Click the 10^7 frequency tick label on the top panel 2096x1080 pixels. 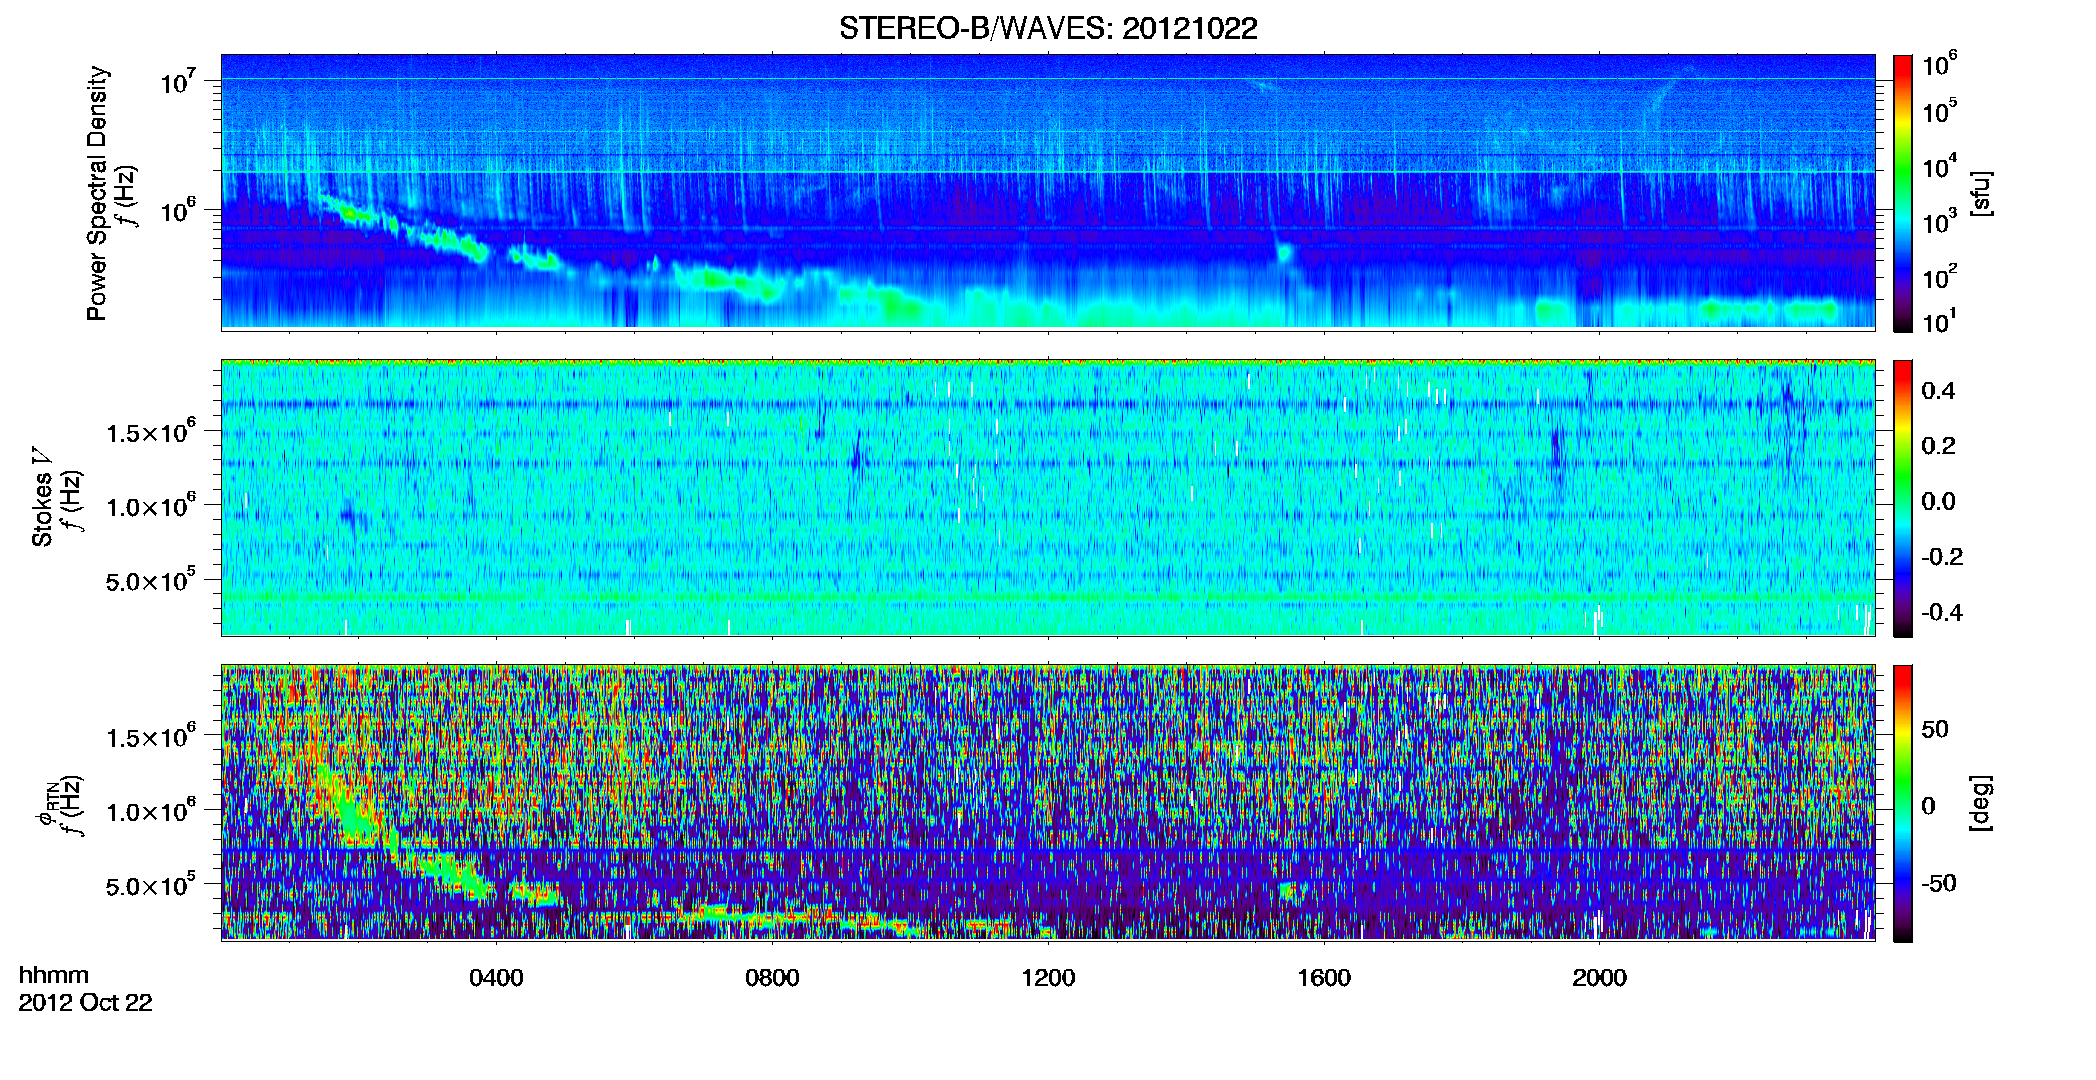pyautogui.click(x=180, y=81)
